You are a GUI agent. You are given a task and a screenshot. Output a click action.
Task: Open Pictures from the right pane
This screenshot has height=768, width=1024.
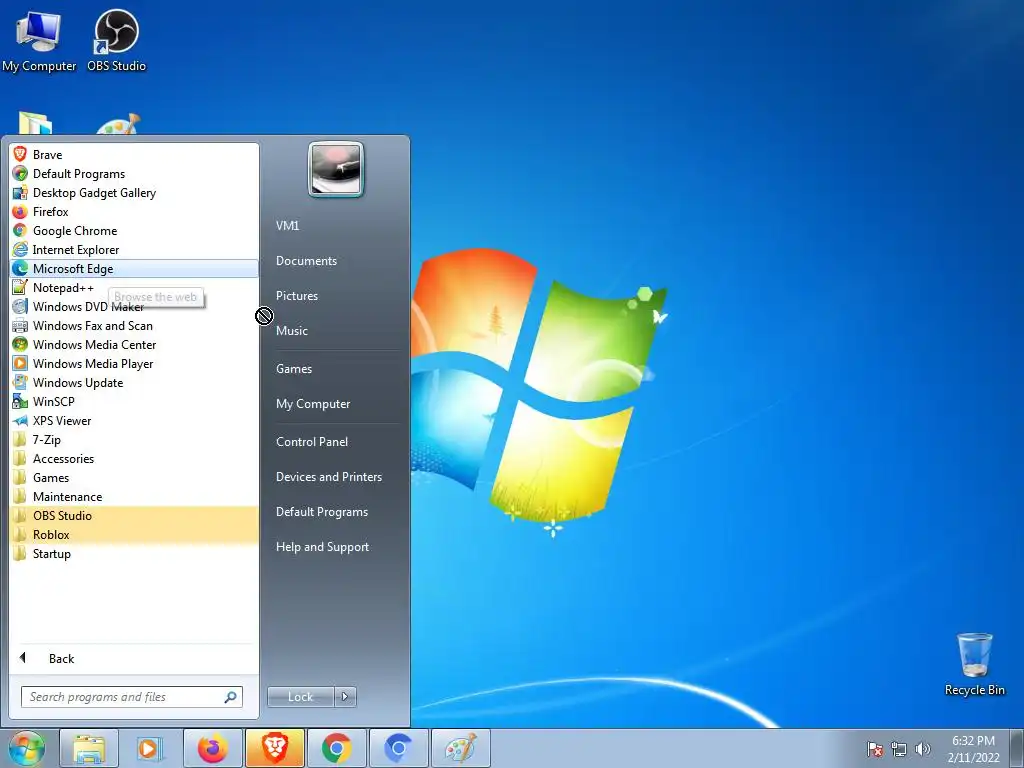click(334, 296)
